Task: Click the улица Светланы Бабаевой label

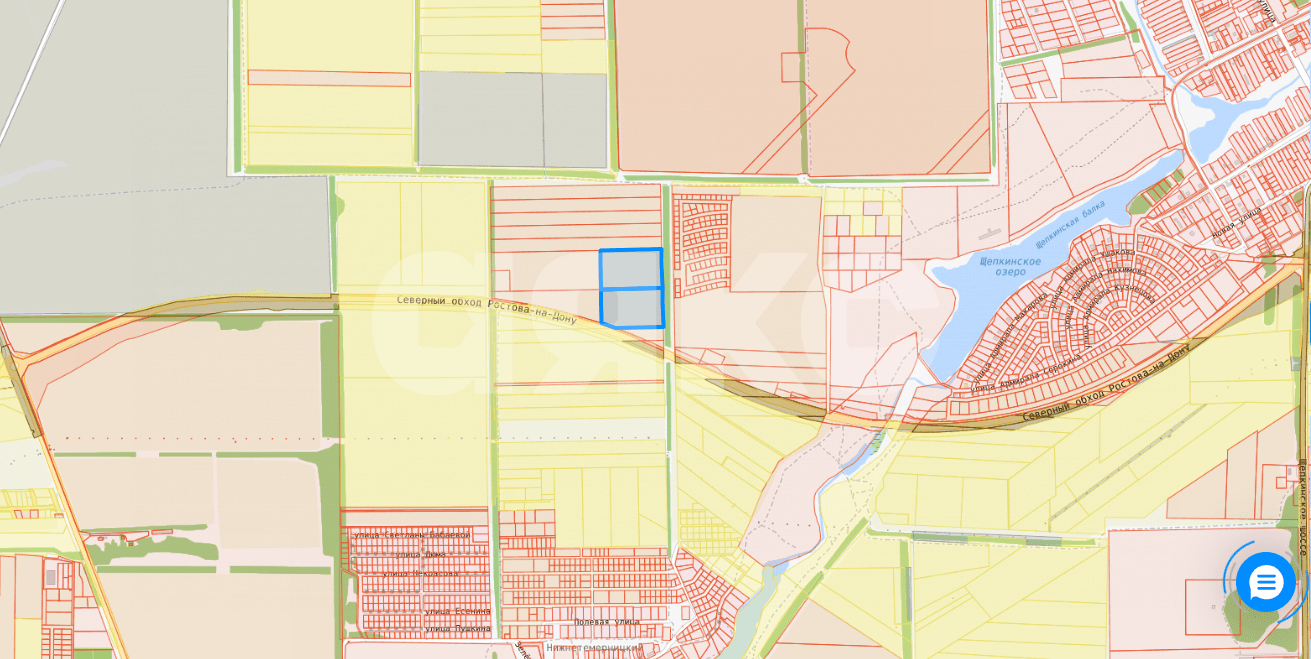Action: [x=411, y=535]
